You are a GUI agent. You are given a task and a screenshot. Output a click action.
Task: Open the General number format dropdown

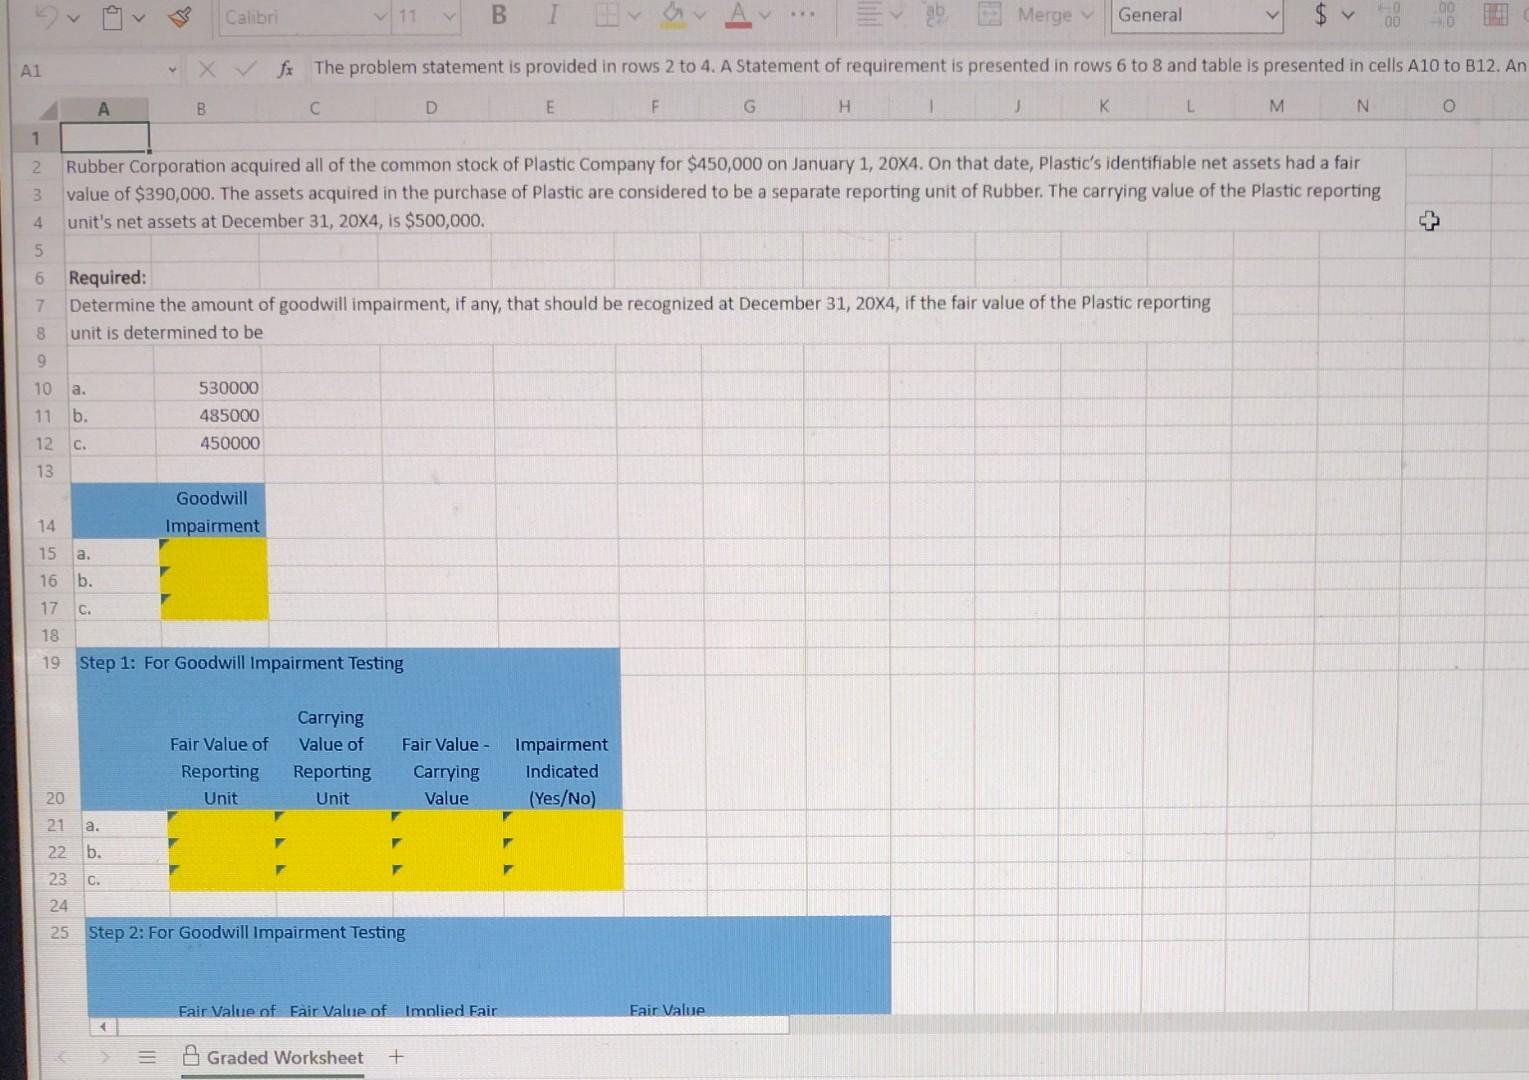(1272, 15)
